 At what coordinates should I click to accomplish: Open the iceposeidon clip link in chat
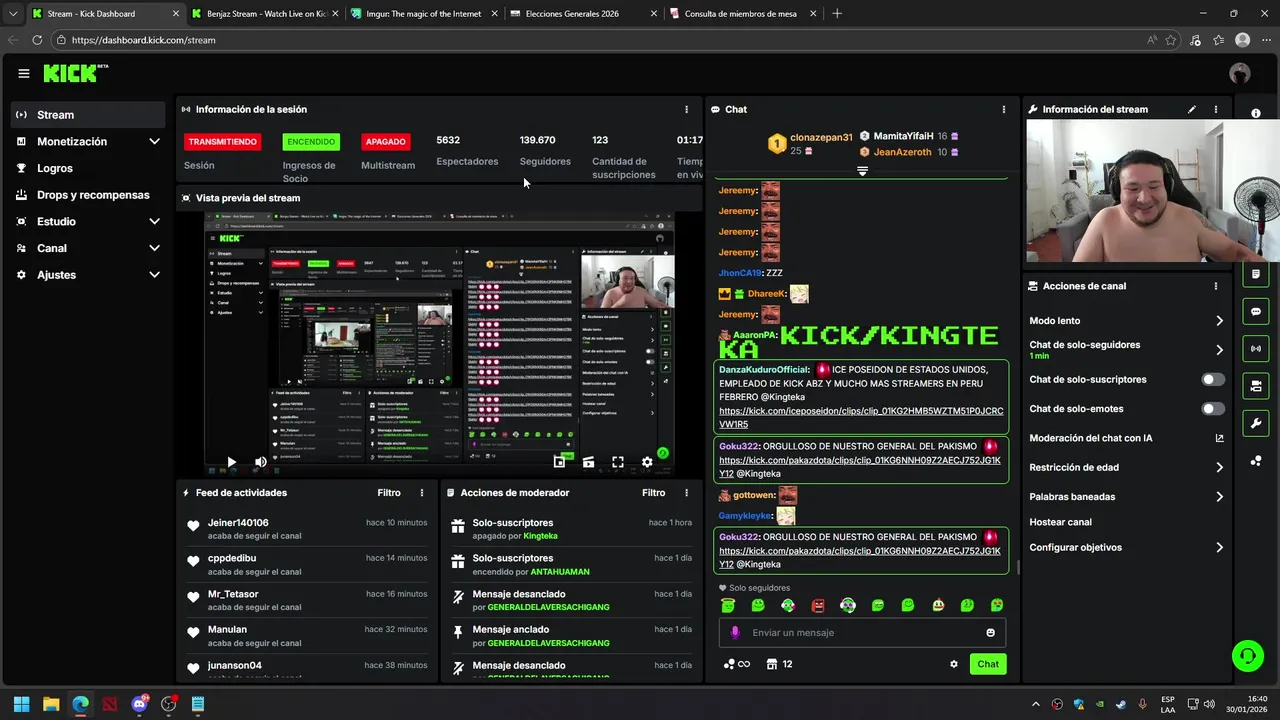(861, 417)
